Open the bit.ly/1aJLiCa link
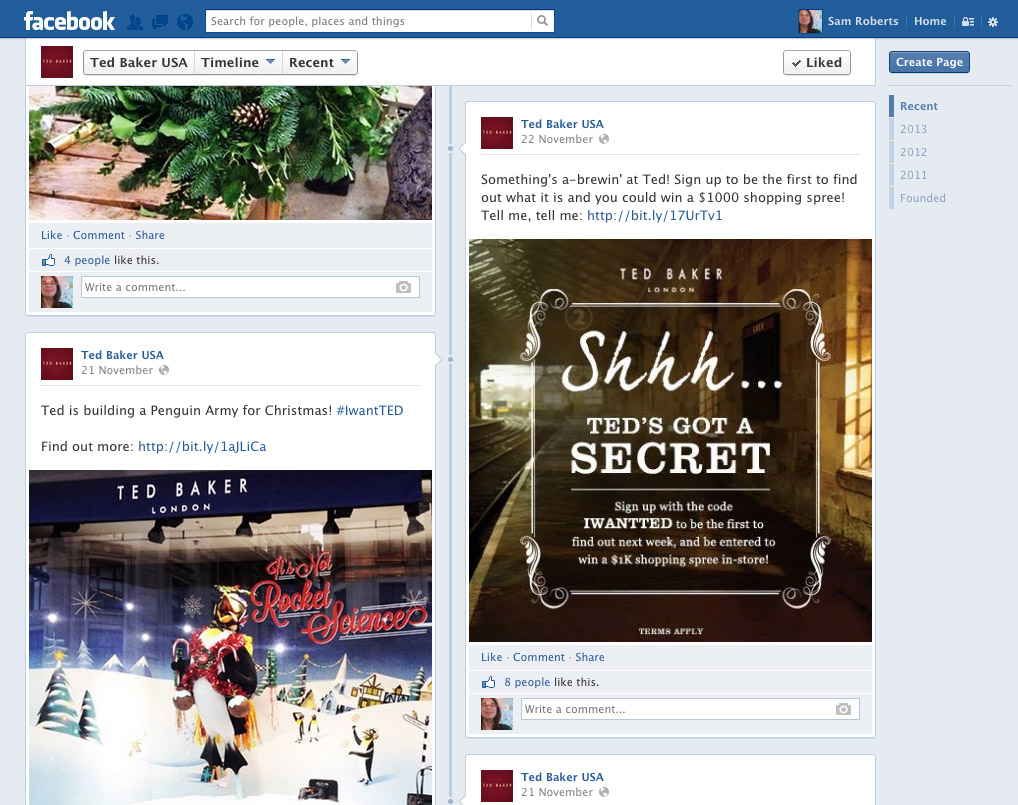The width and height of the screenshot is (1018, 805). pos(202,447)
